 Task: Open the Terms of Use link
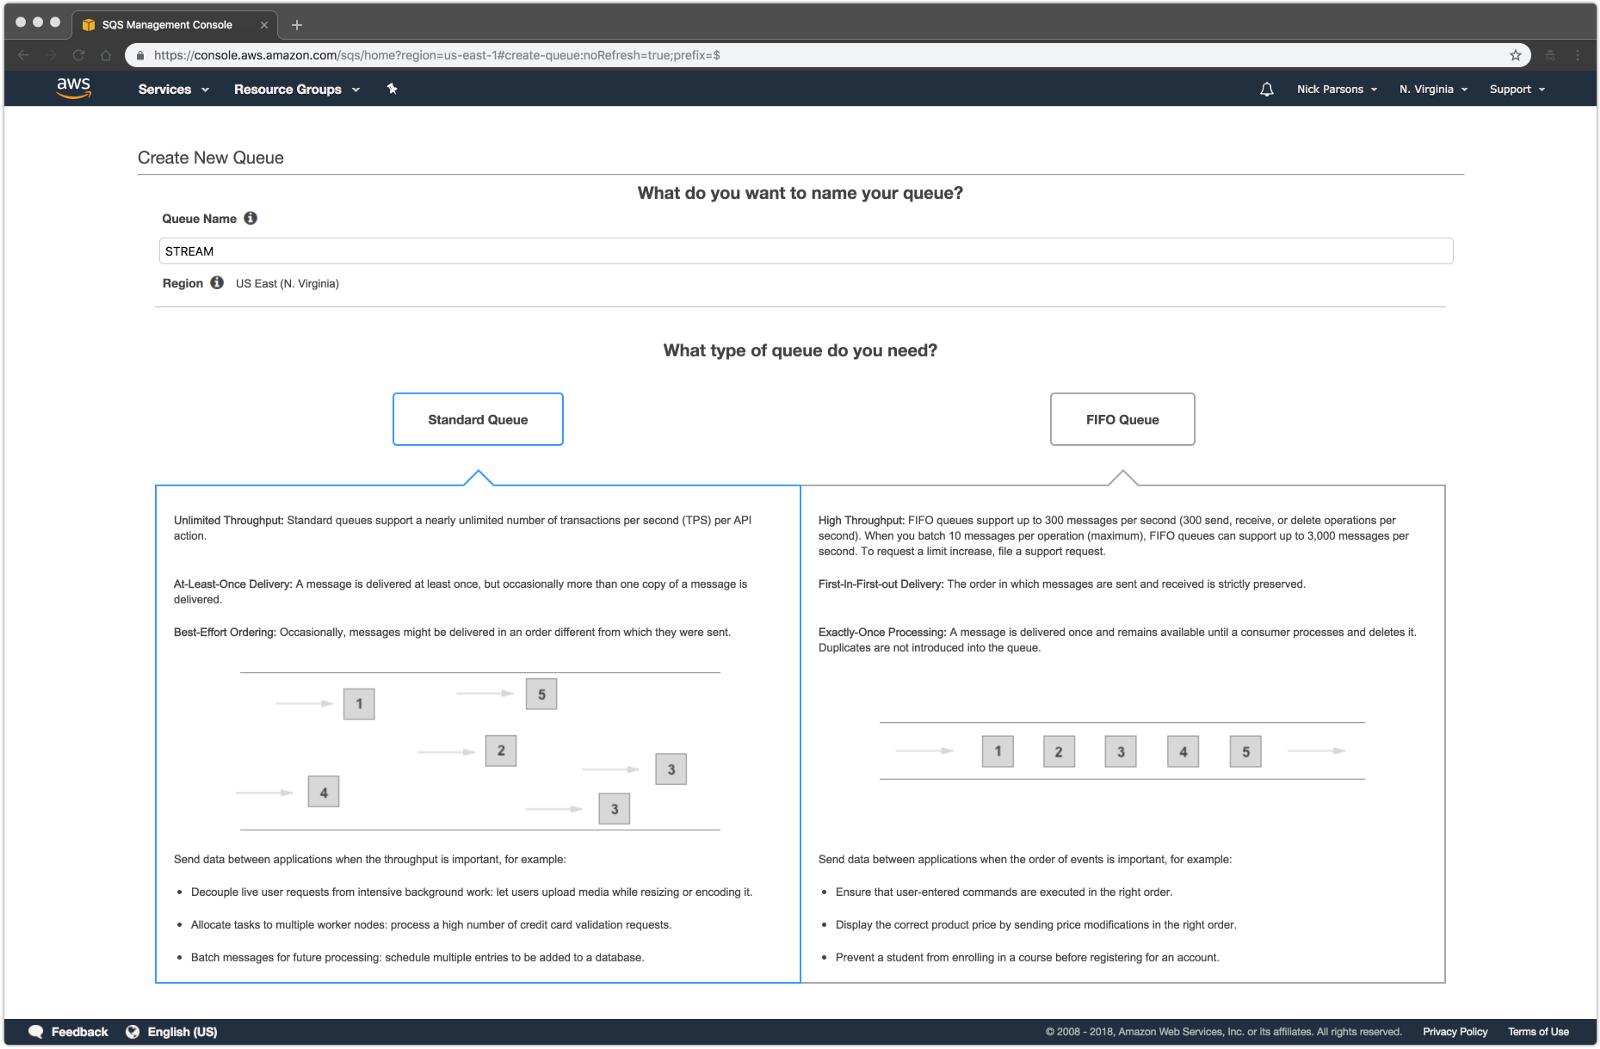[x=1538, y=1032]
